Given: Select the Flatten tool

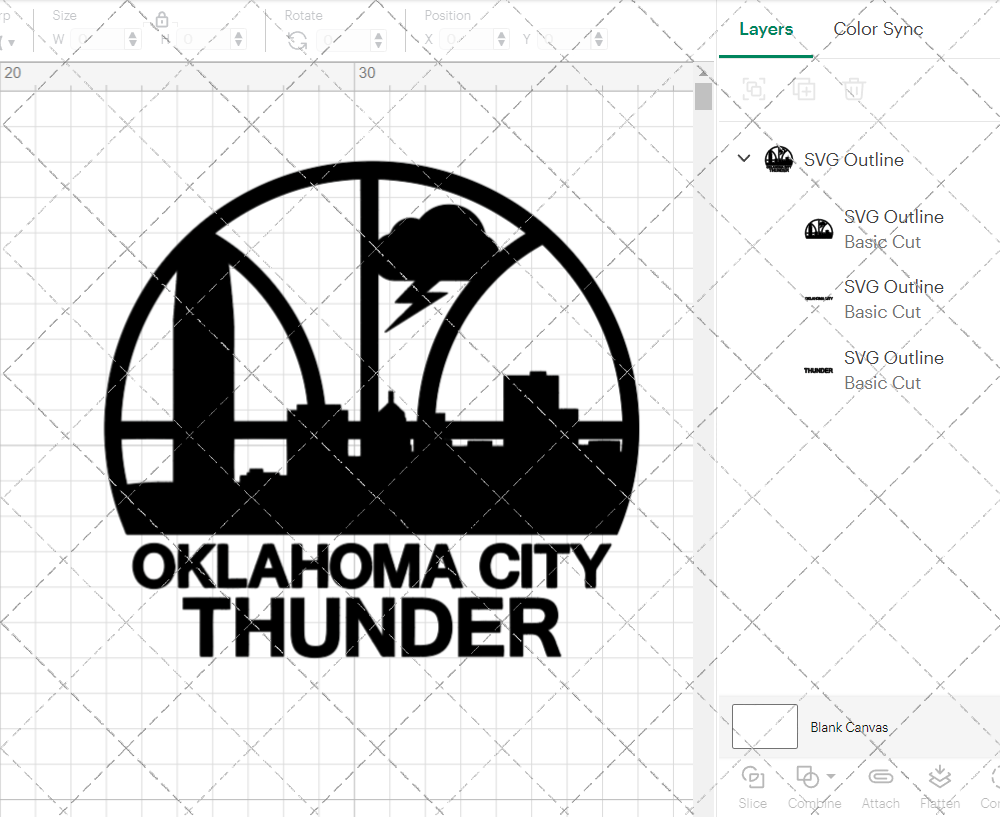Looking at the screenshot, I should 940,777.
